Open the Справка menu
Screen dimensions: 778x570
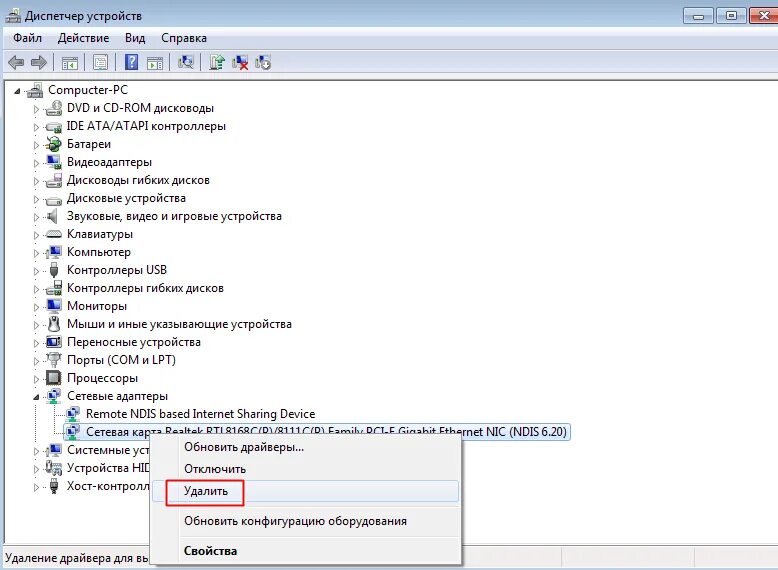tap(184, 38)
